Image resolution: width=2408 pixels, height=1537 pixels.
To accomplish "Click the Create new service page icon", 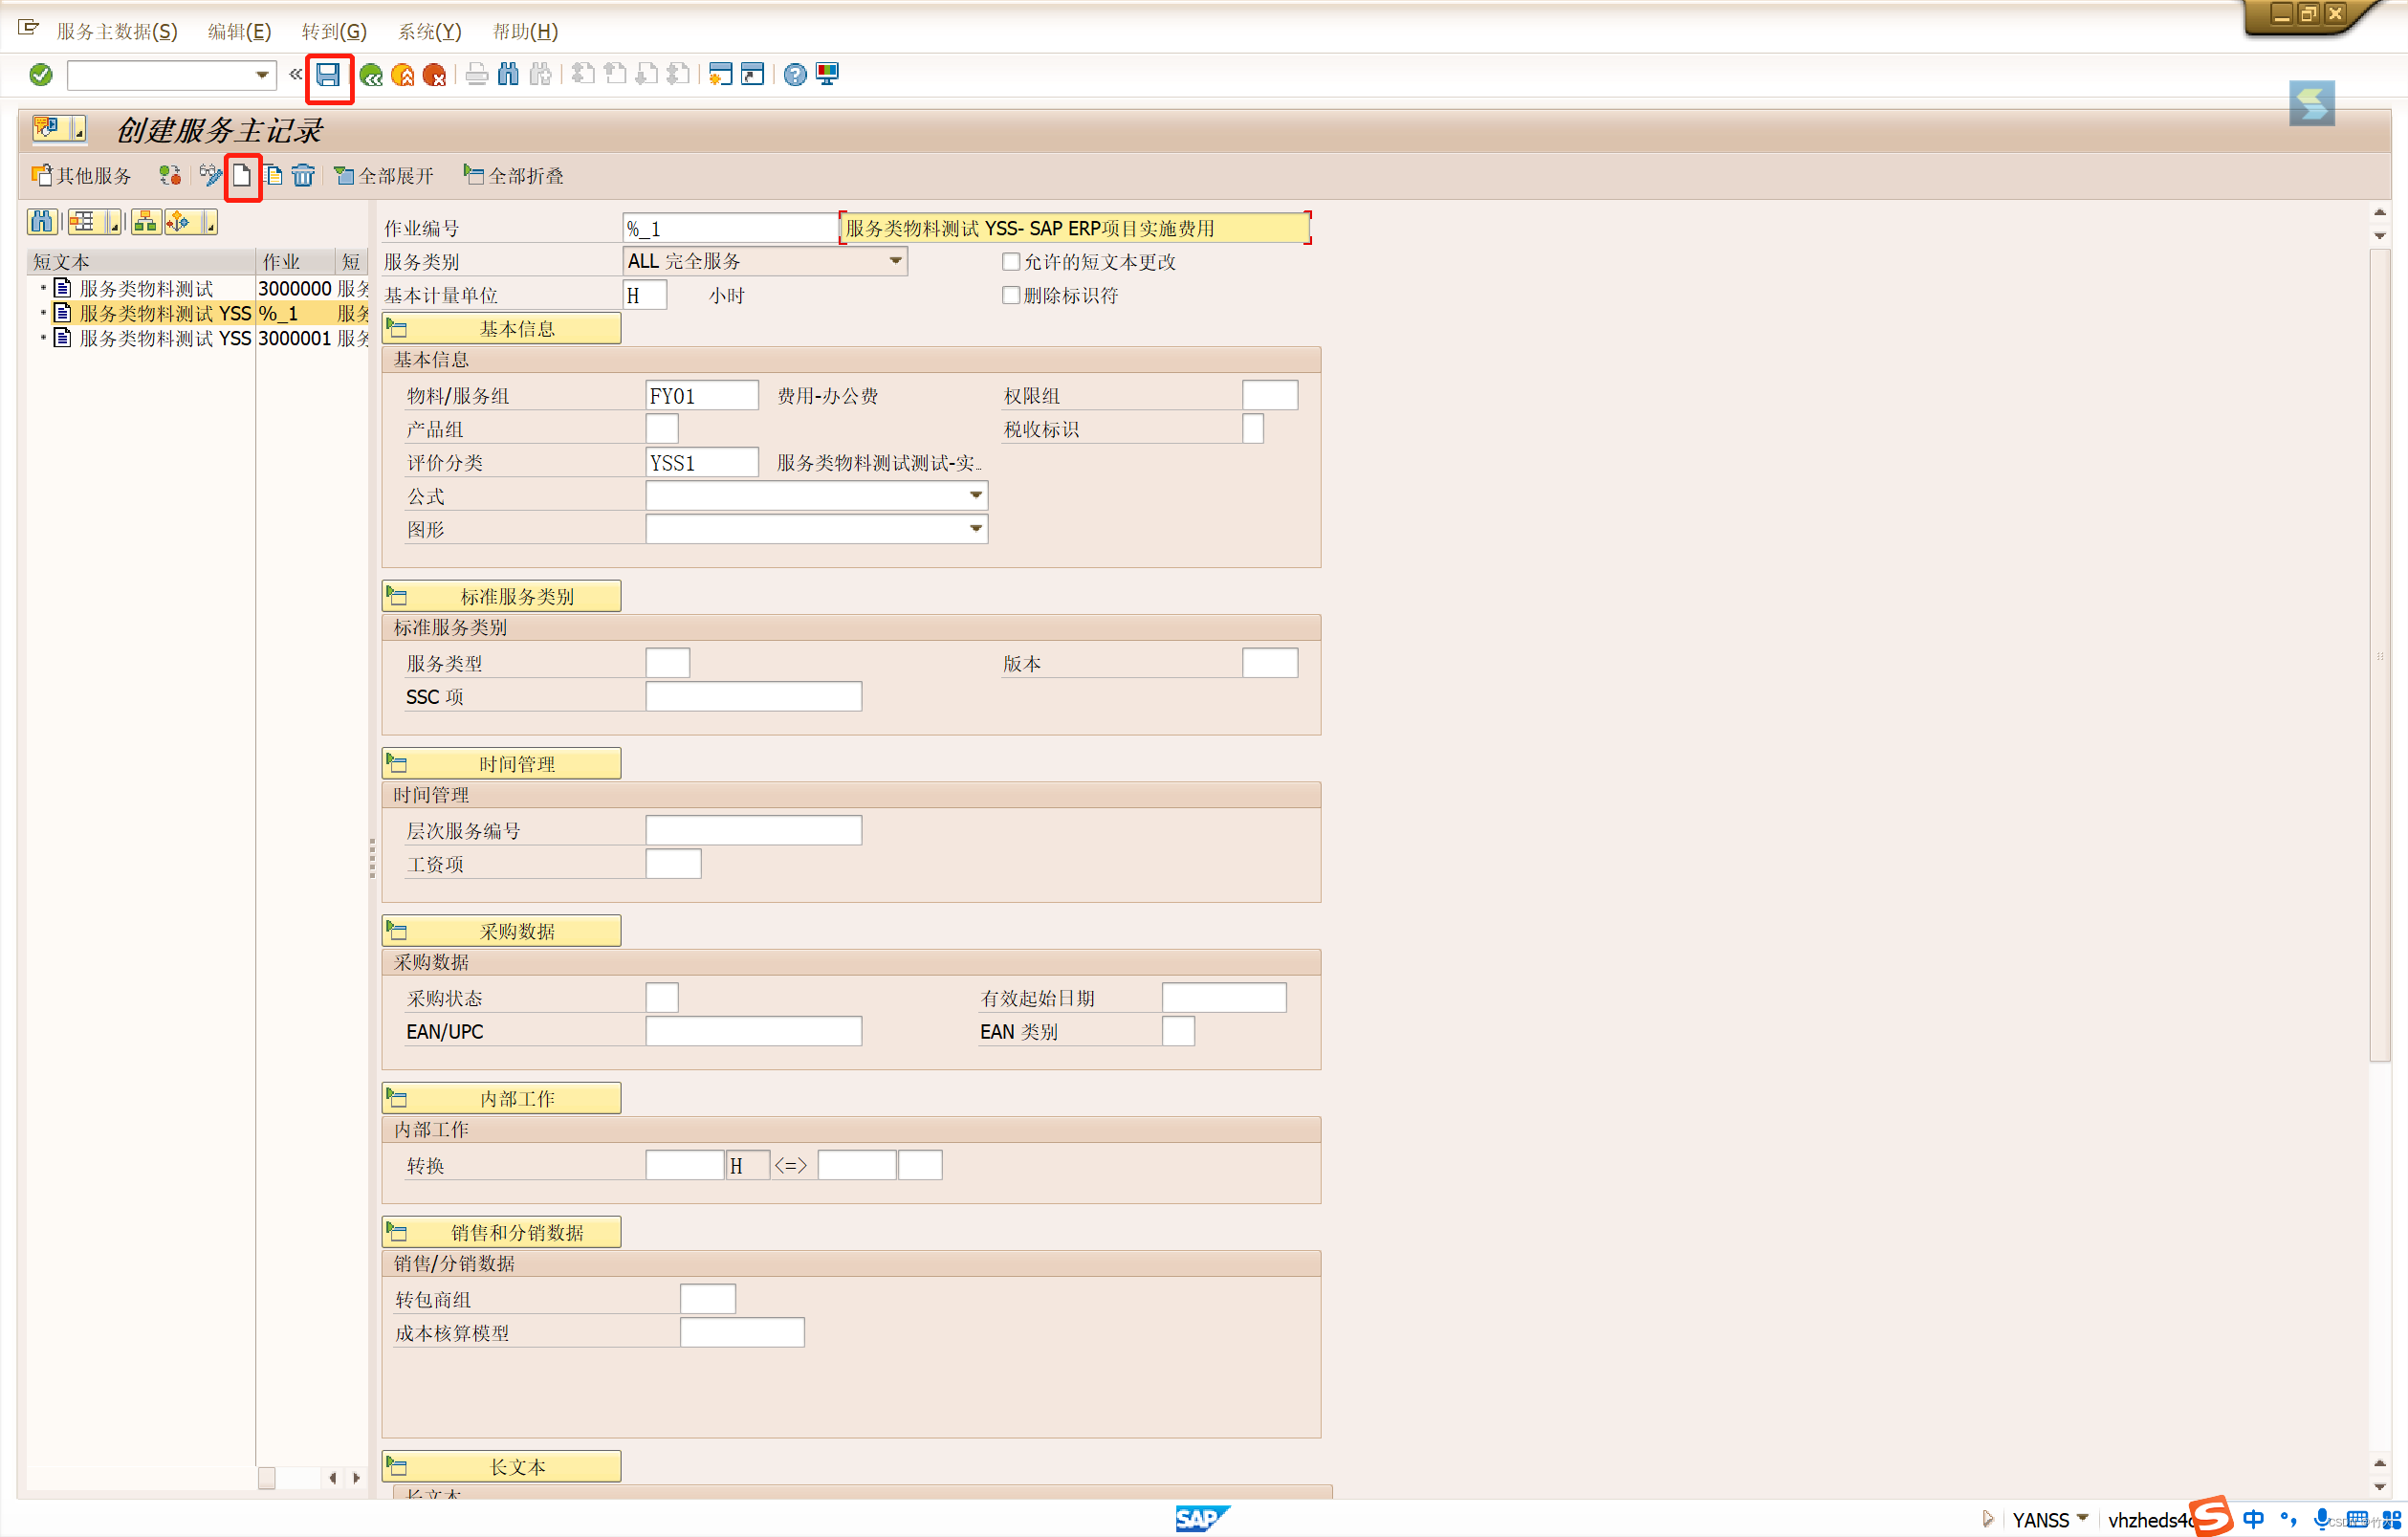I will click(242, 176).
